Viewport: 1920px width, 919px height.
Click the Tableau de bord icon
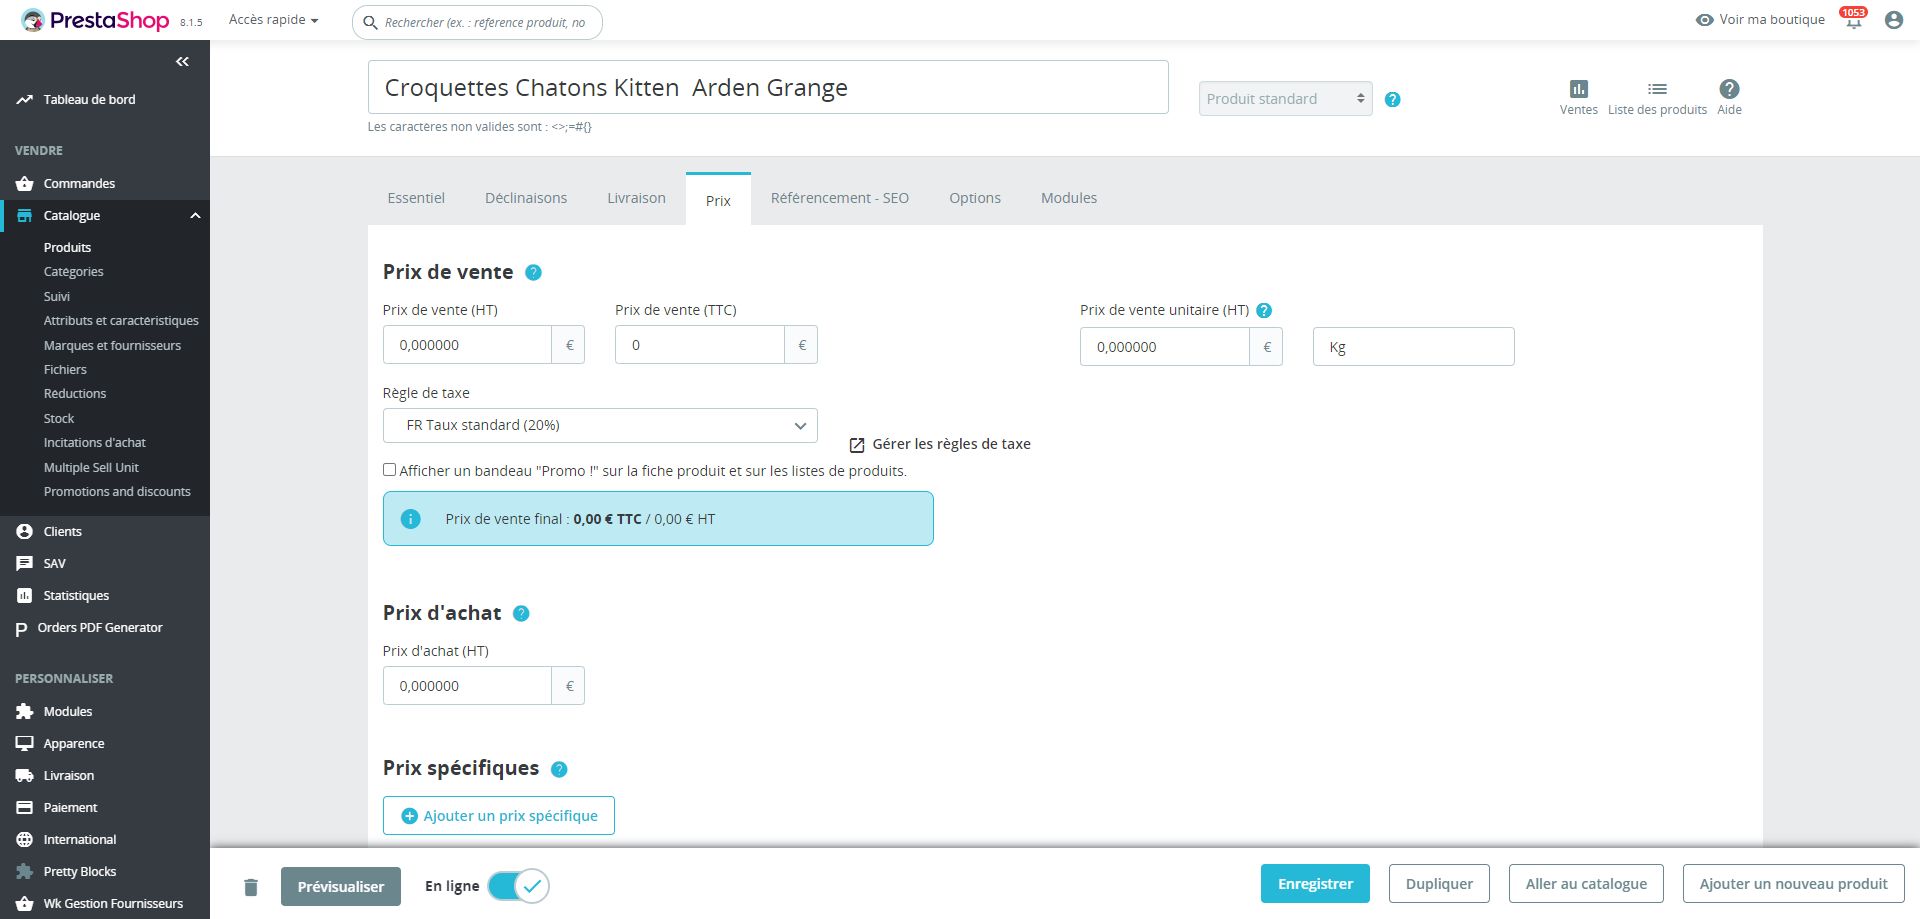point(25,100)
